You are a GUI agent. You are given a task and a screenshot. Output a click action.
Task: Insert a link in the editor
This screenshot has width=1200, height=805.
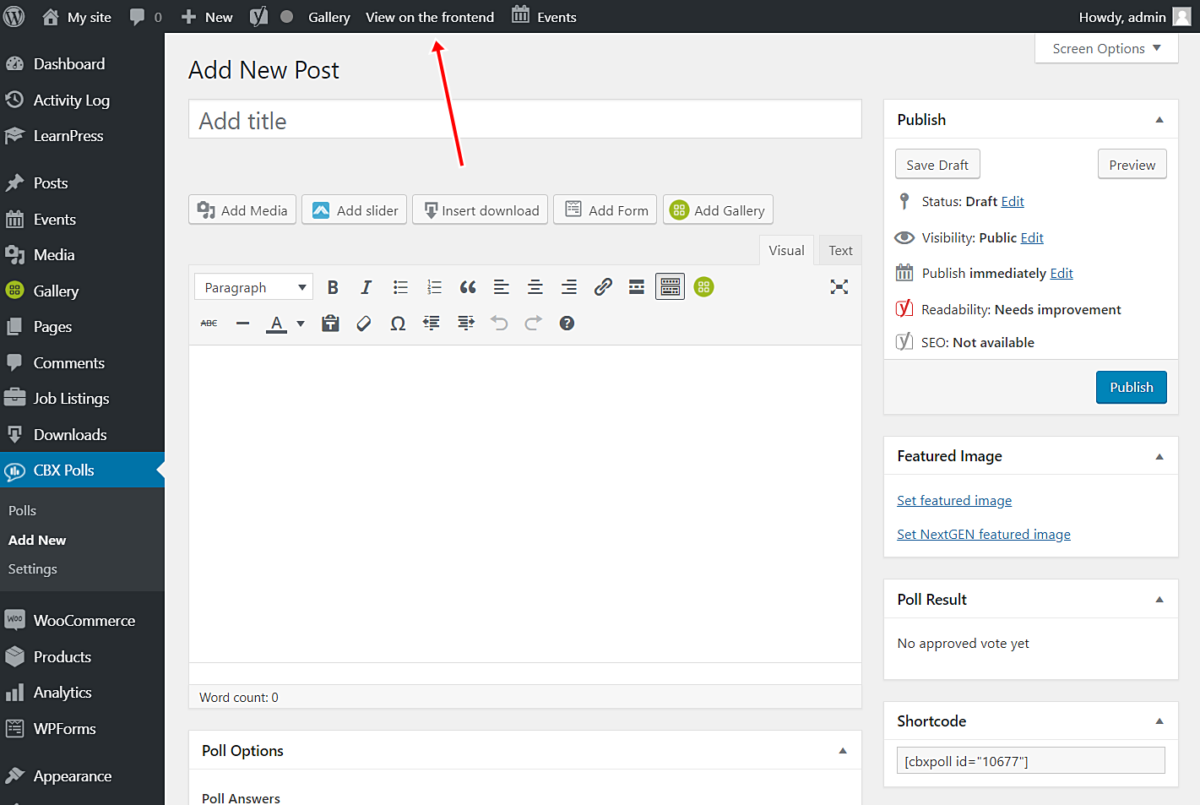tap(602, 287)
